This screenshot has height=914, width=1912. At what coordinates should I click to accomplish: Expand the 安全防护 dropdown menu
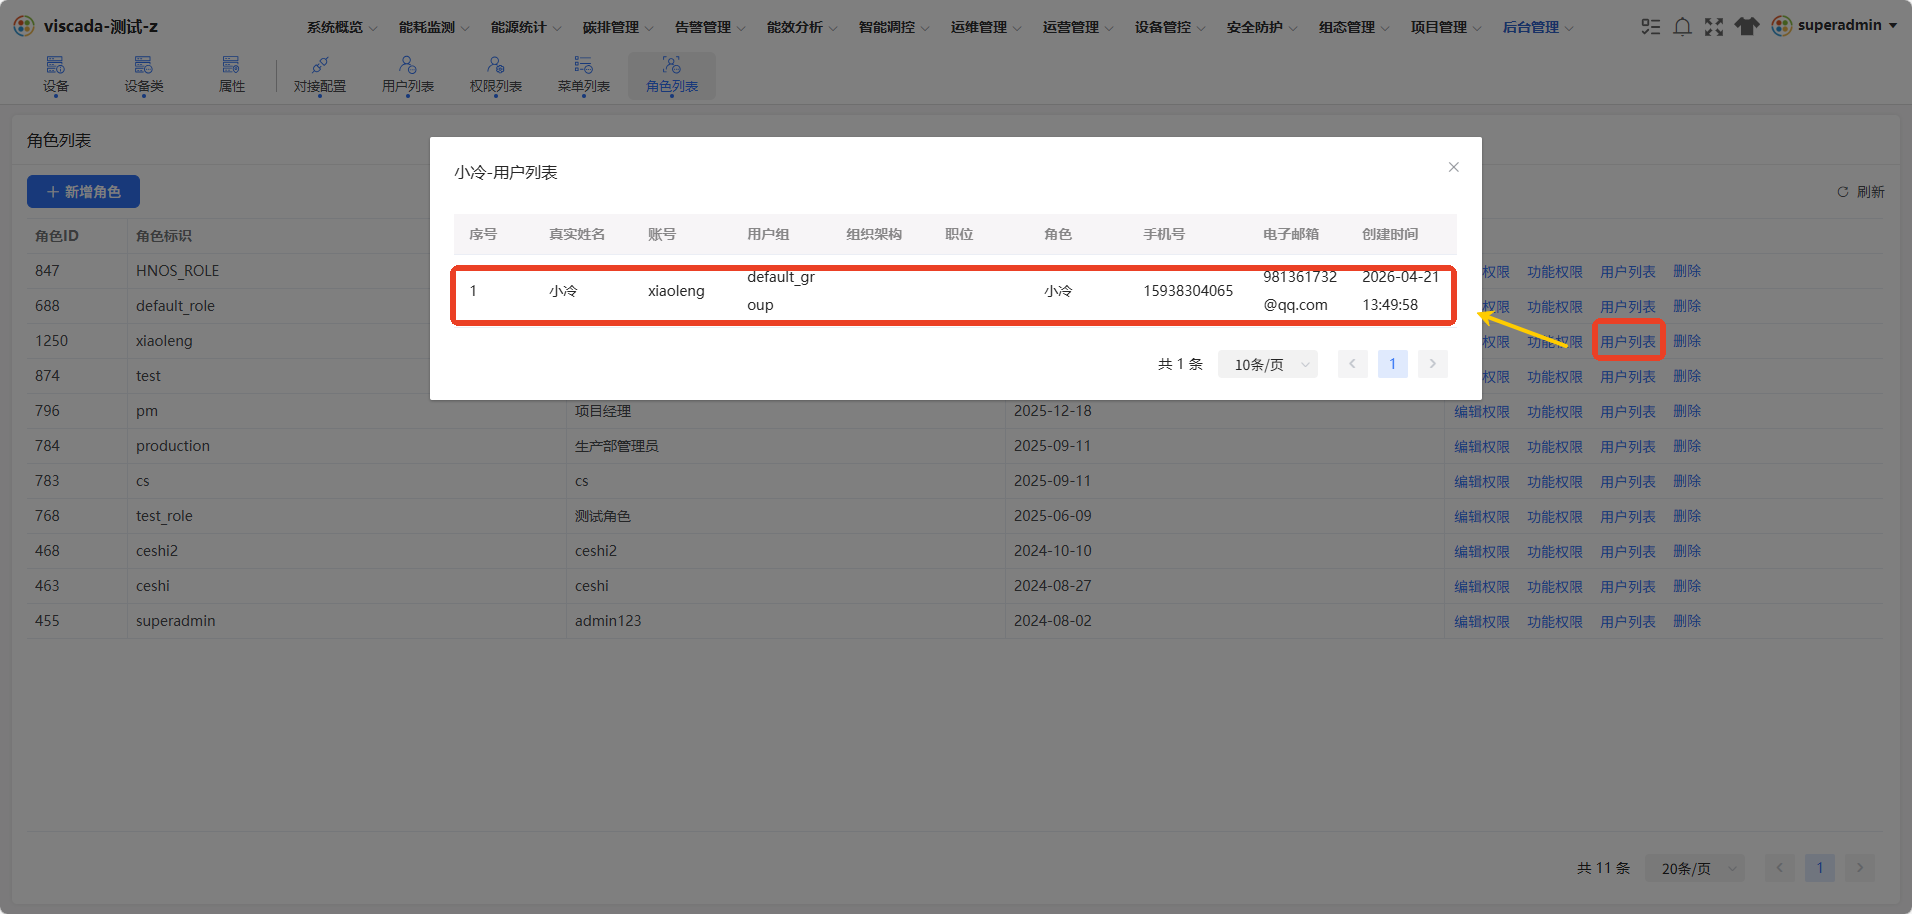pyautogui.click(x=1262, y=27)
